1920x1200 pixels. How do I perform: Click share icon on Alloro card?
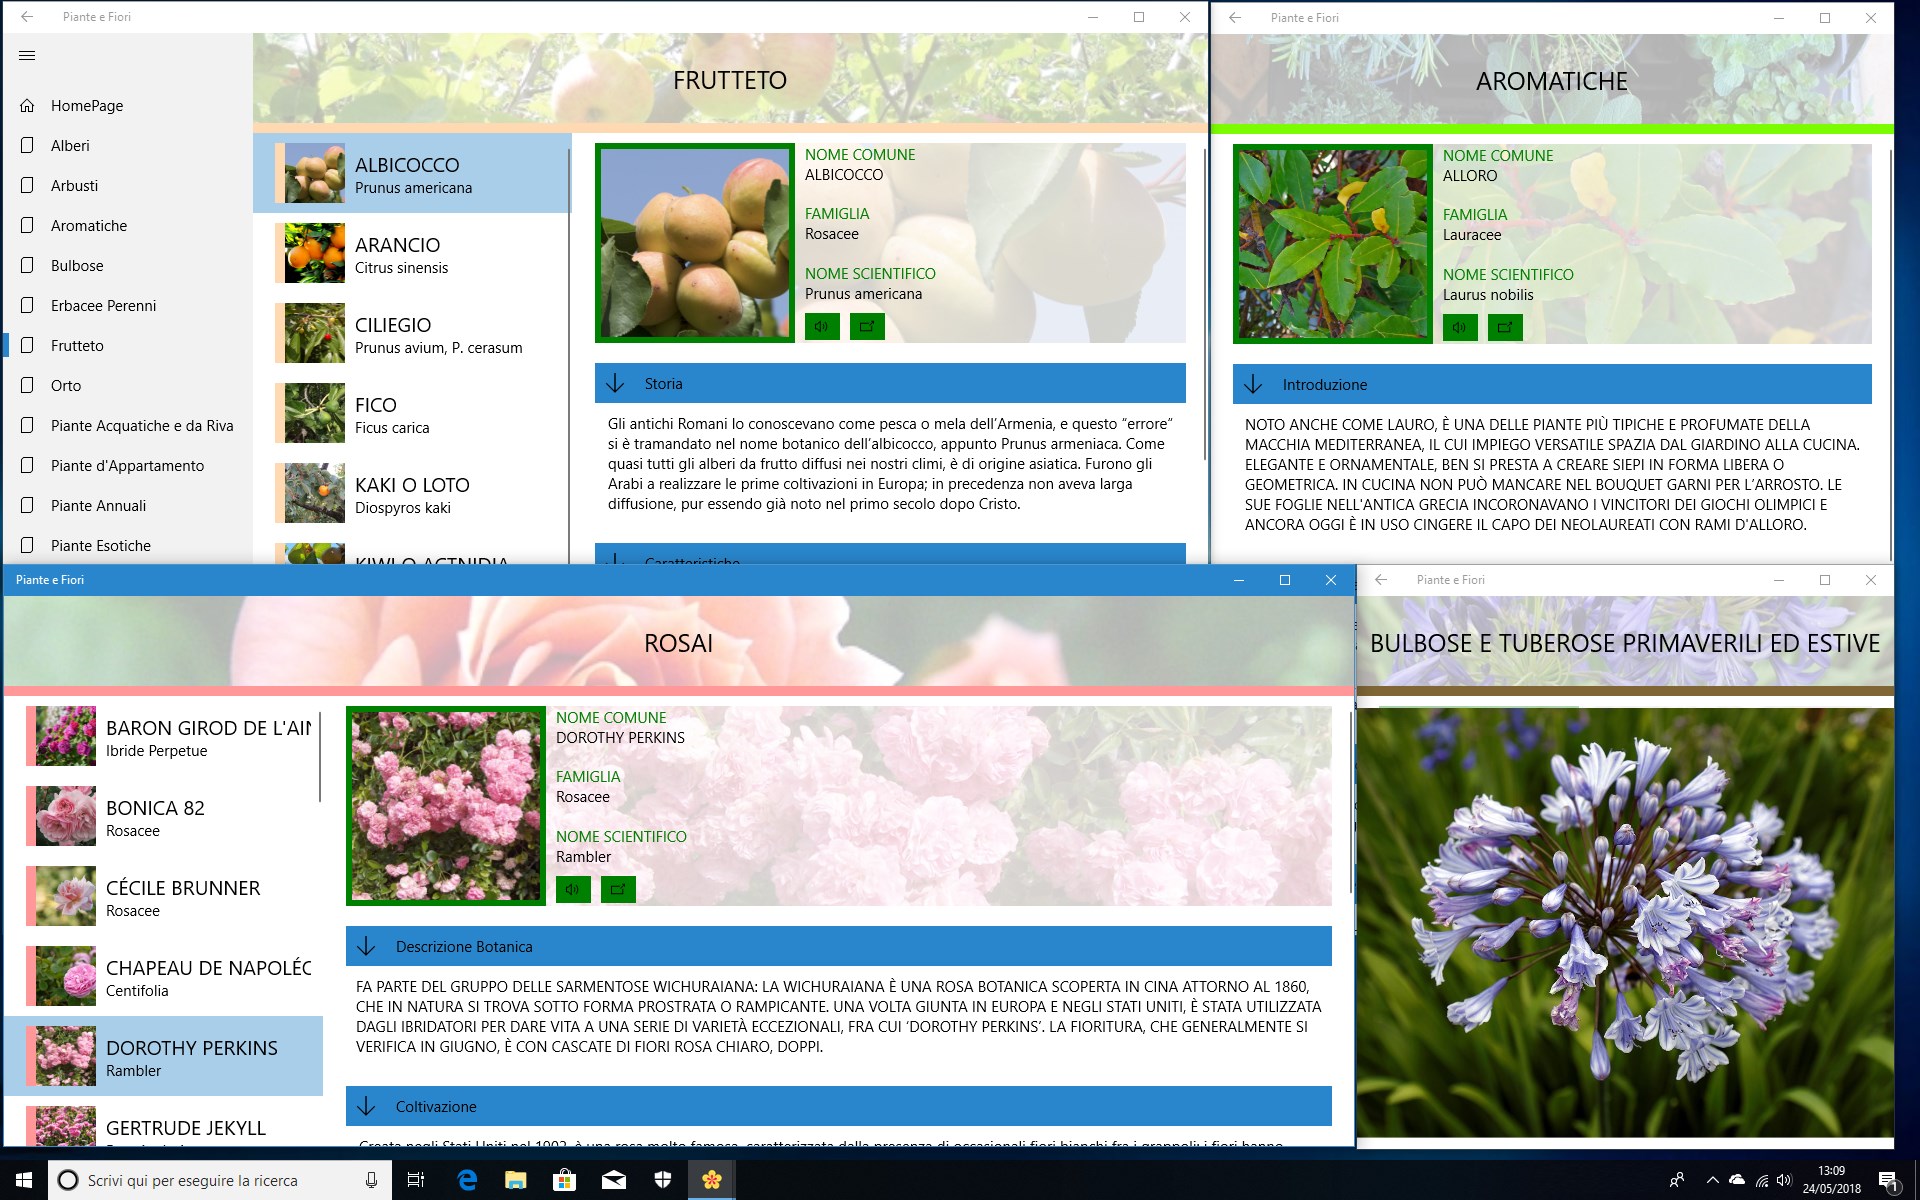point(1505,327)
